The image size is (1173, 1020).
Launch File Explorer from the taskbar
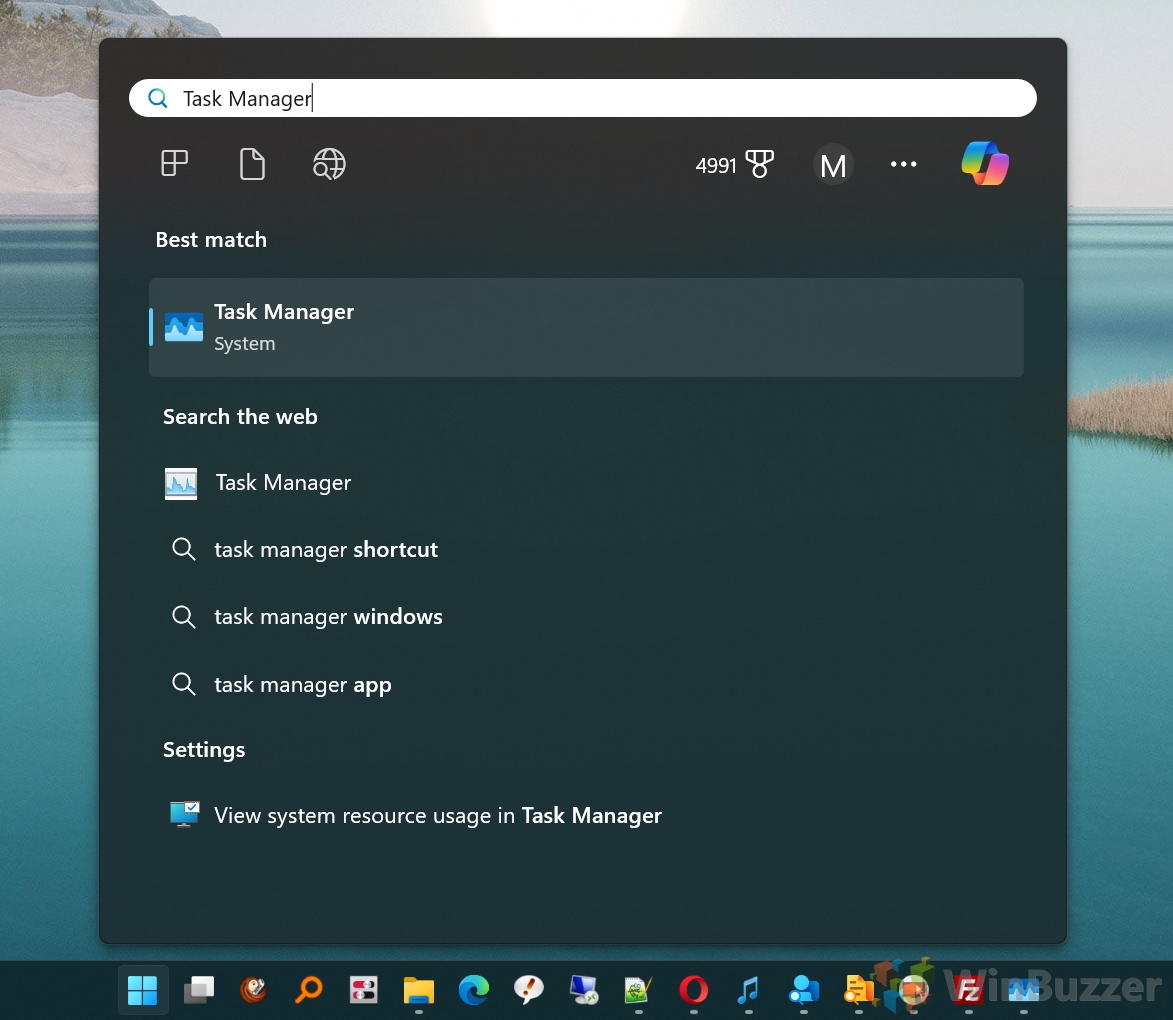click(418, 990)
